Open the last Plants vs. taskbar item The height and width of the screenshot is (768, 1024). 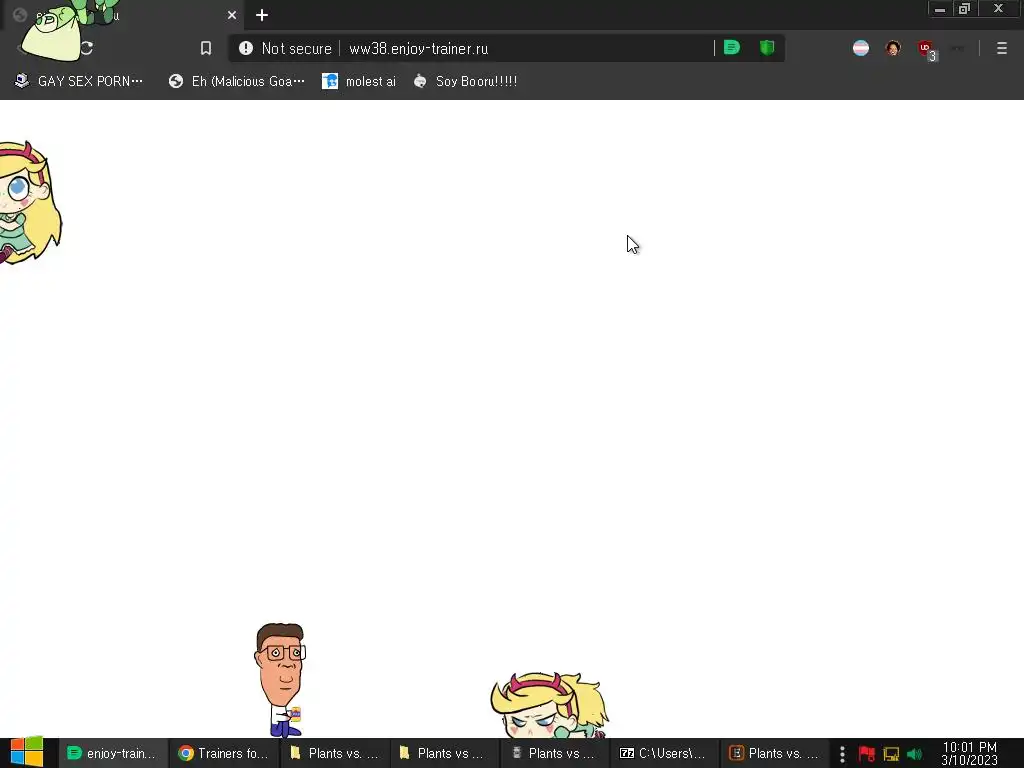[x=774, y=753]
